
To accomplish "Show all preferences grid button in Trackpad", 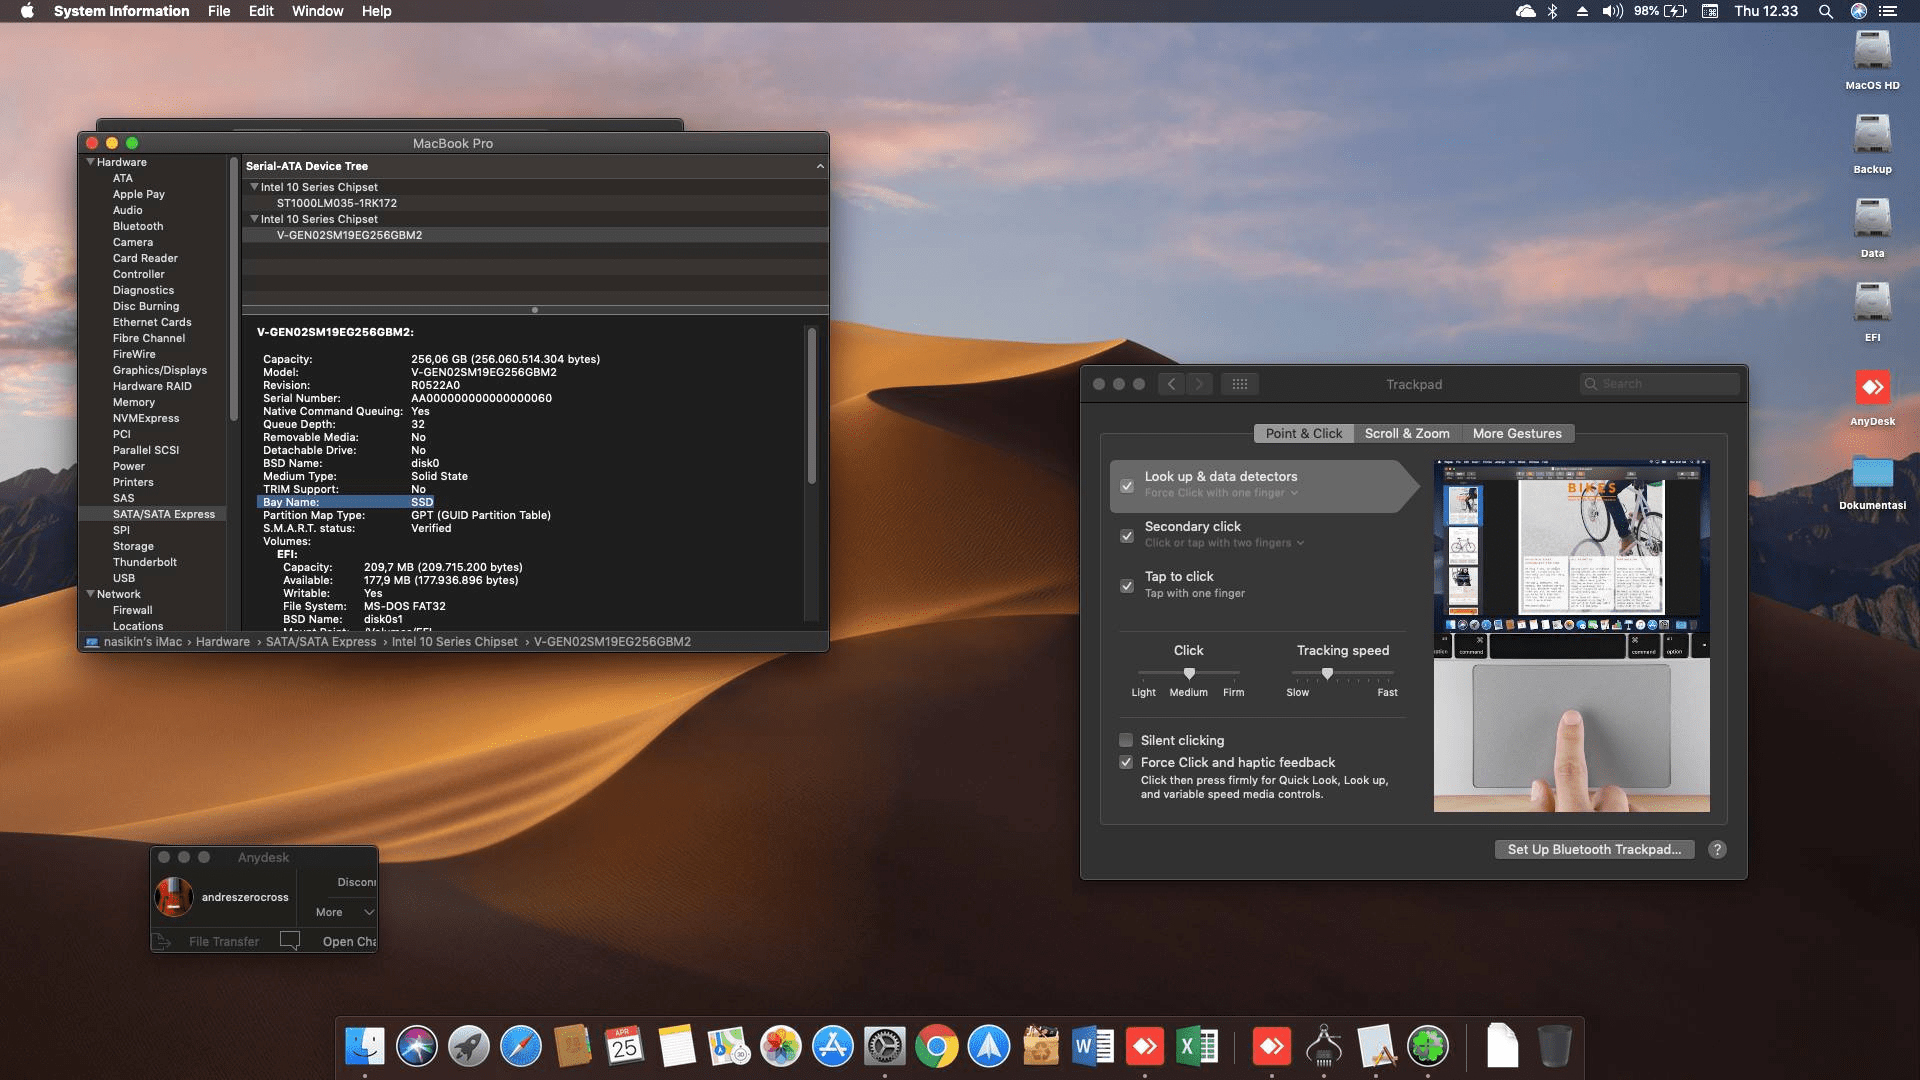I will (x=1240, y=384).
